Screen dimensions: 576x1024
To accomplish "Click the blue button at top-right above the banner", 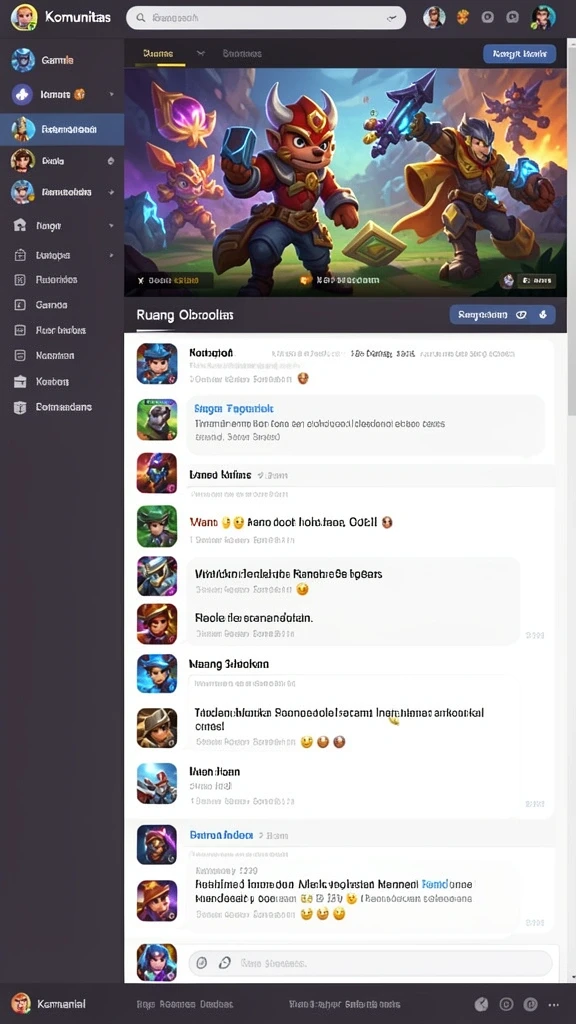I will tap(519, 54).
